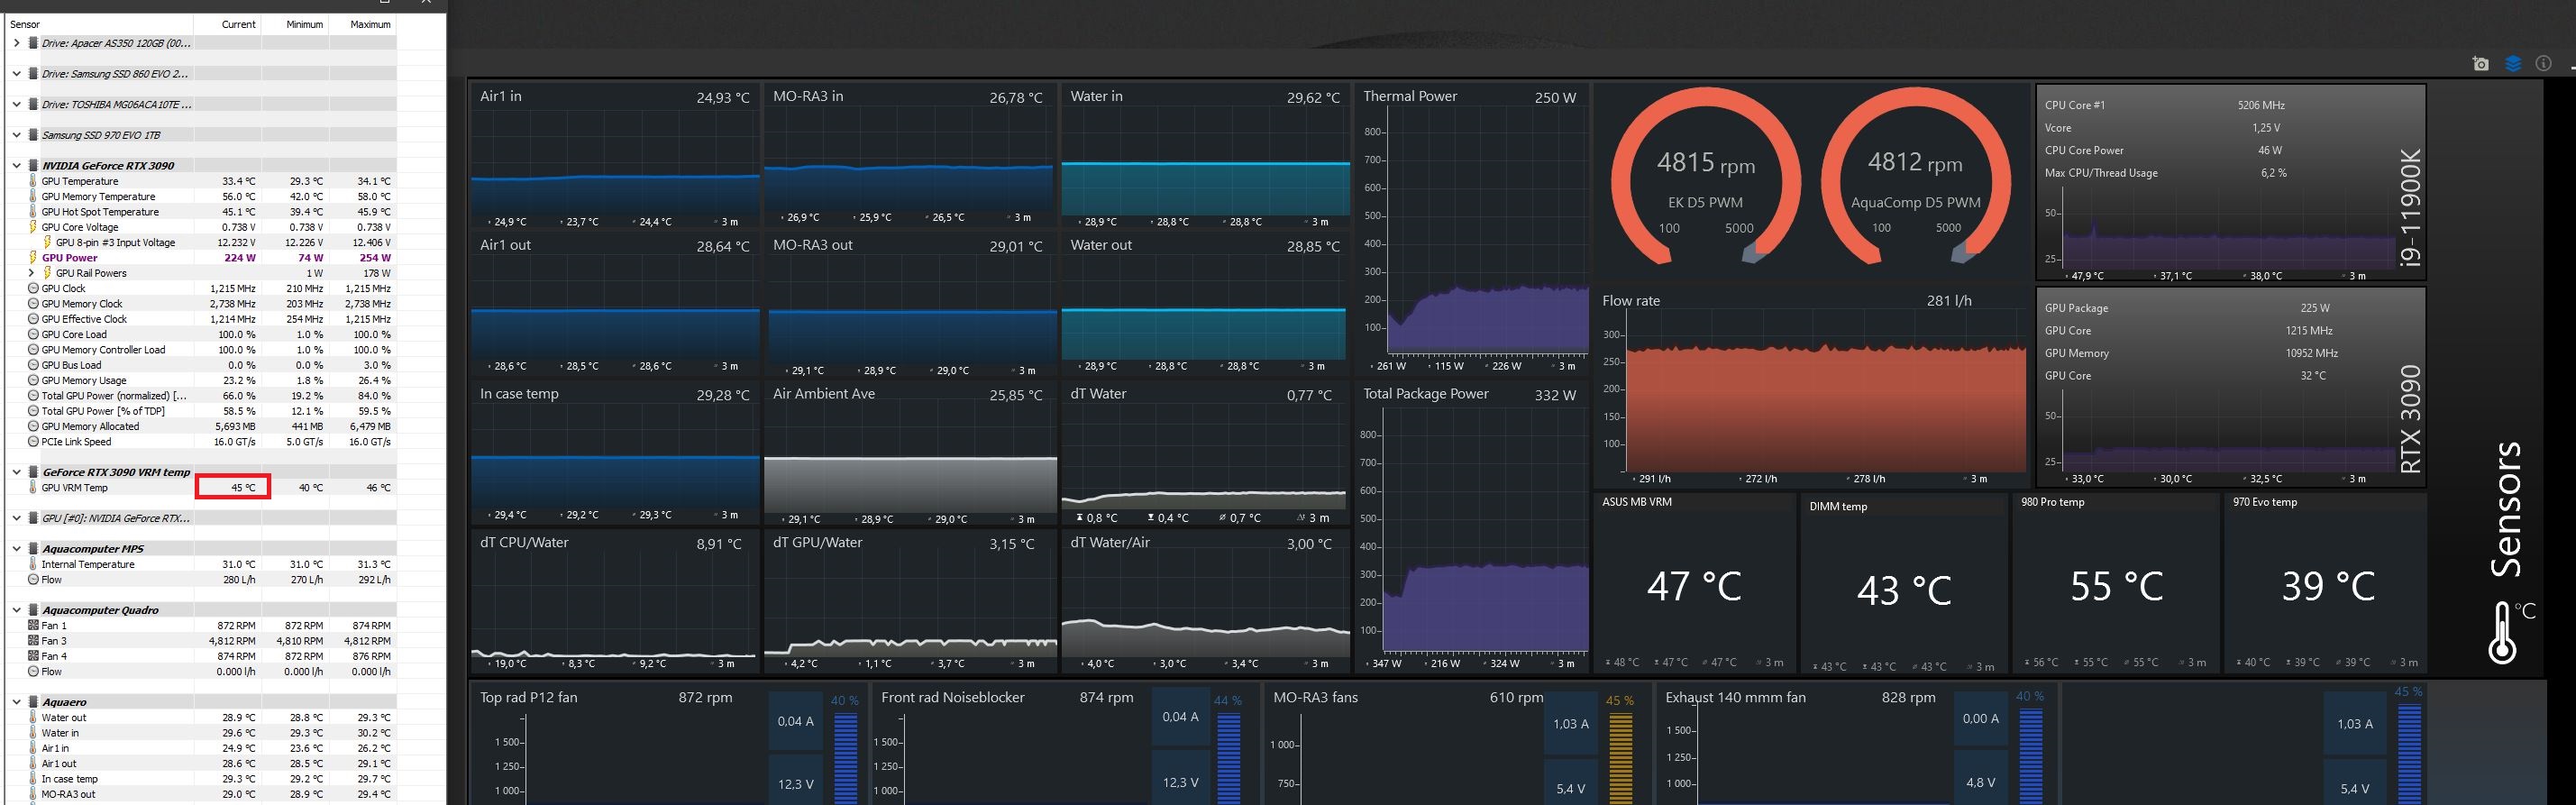Click the camera snapshot icon
Screen dimensions: 2576x805
tap(2480, 64)
